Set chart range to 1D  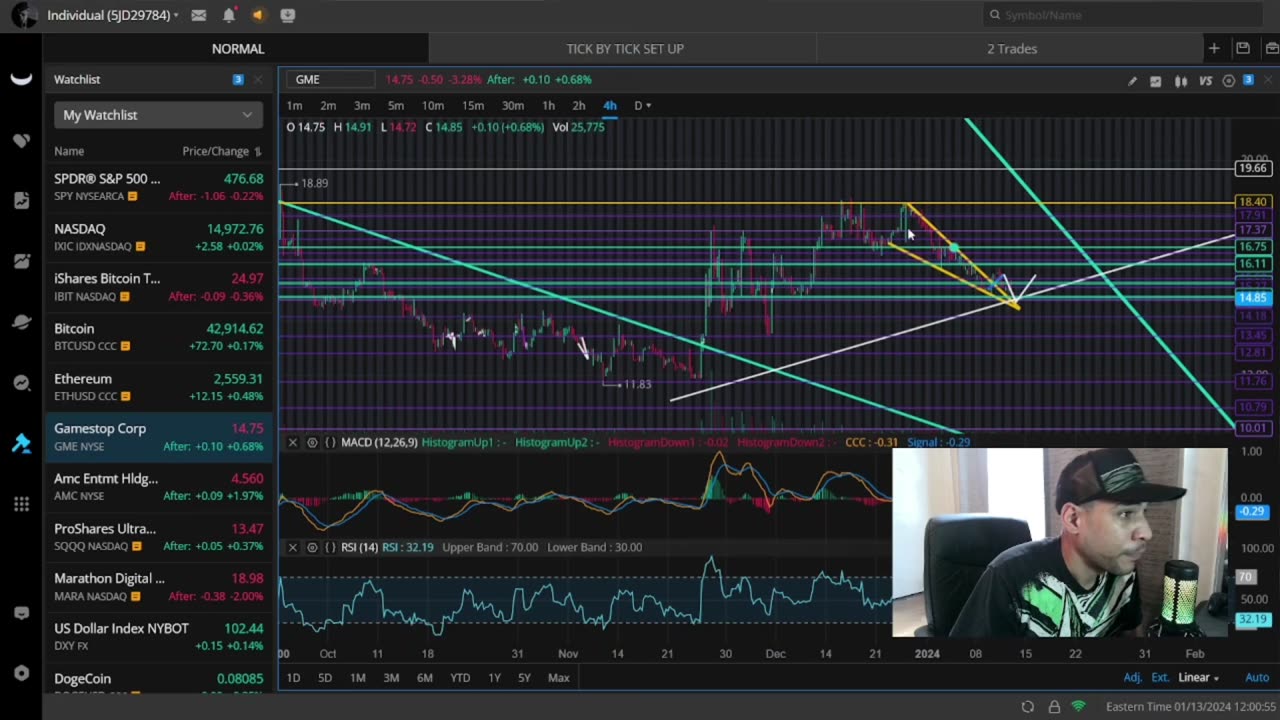click(x=293, y=678)
